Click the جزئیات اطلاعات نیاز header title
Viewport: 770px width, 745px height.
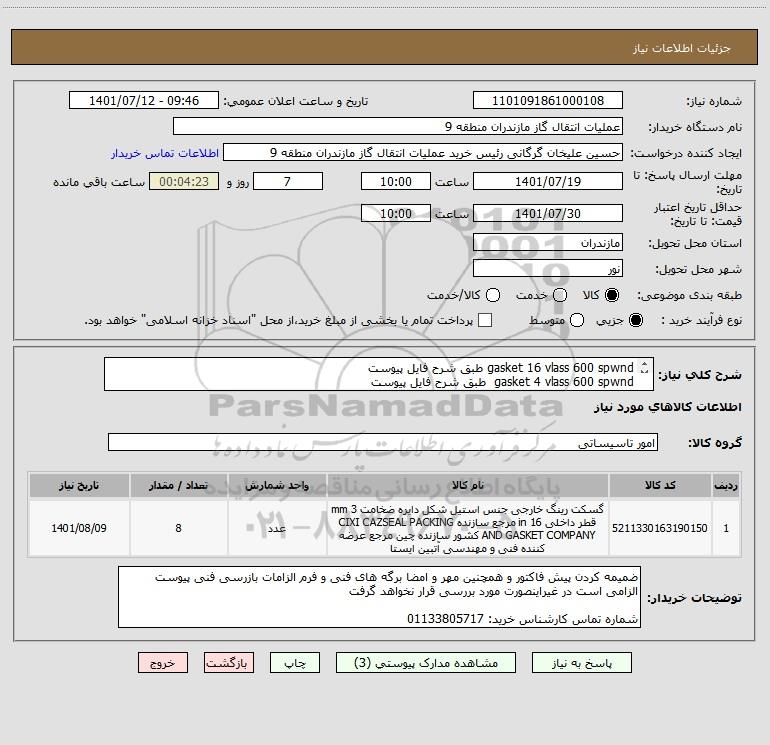682,48
